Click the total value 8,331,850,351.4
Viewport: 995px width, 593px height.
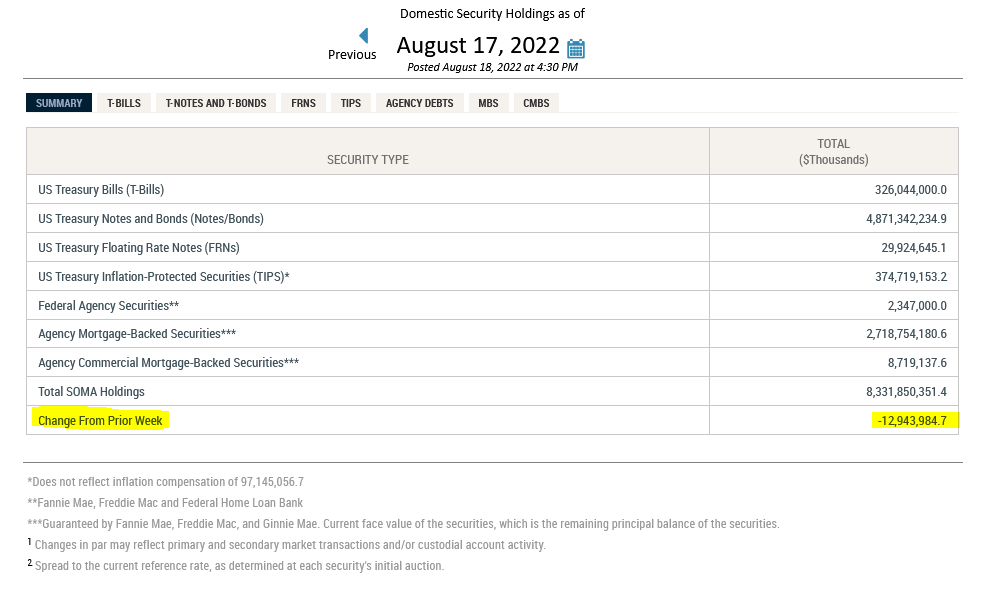[906, 392]
